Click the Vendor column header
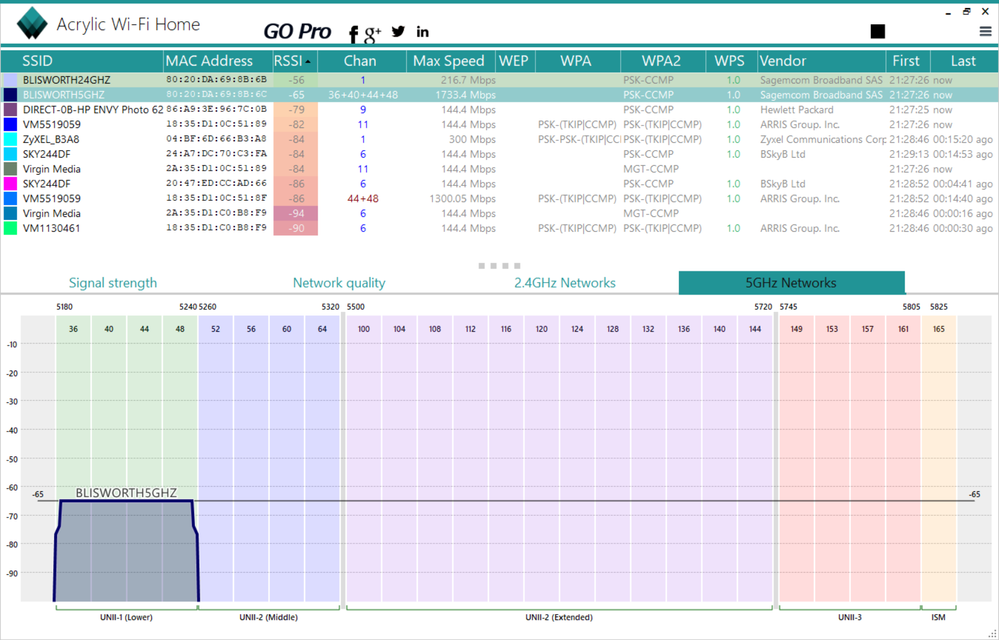 tap(783, 61)
